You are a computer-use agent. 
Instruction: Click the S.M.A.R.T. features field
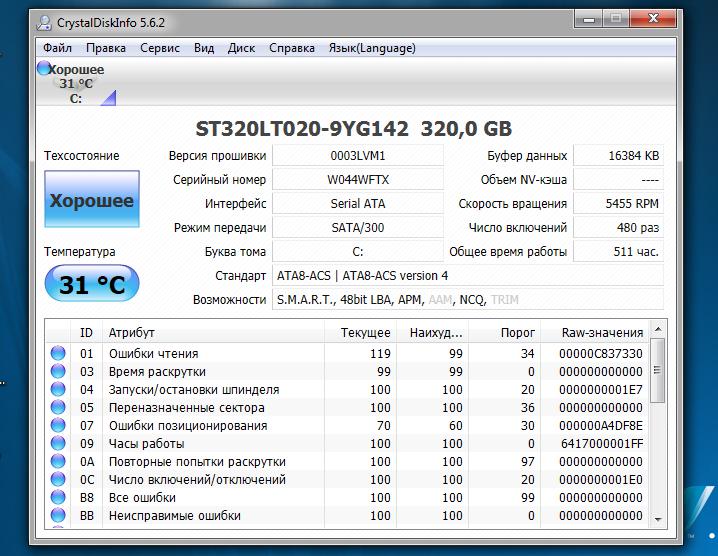pos(468,300)
